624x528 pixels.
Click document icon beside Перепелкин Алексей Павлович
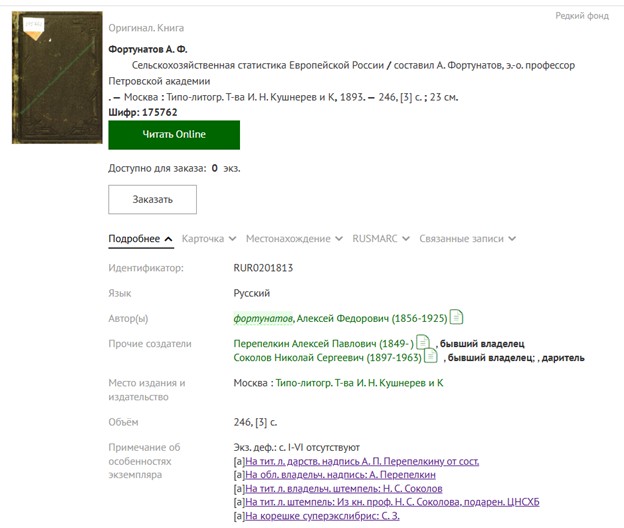(x=422, y=343)
